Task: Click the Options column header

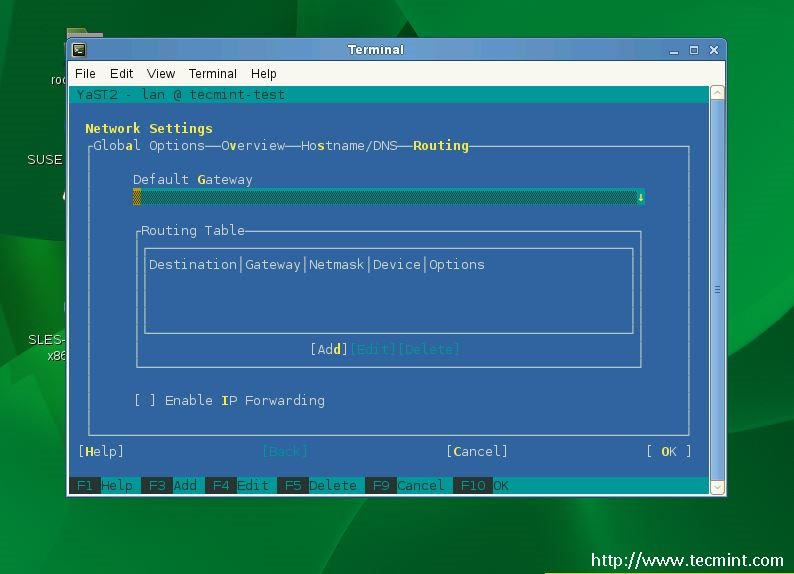Action: pyautogui.click(x=457, y=265)
